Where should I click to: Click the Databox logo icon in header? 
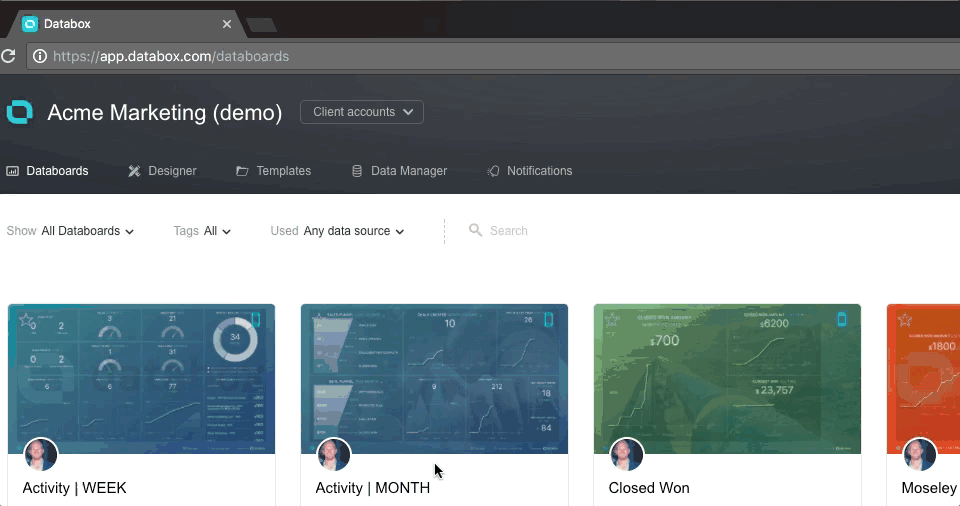point(20,112)
